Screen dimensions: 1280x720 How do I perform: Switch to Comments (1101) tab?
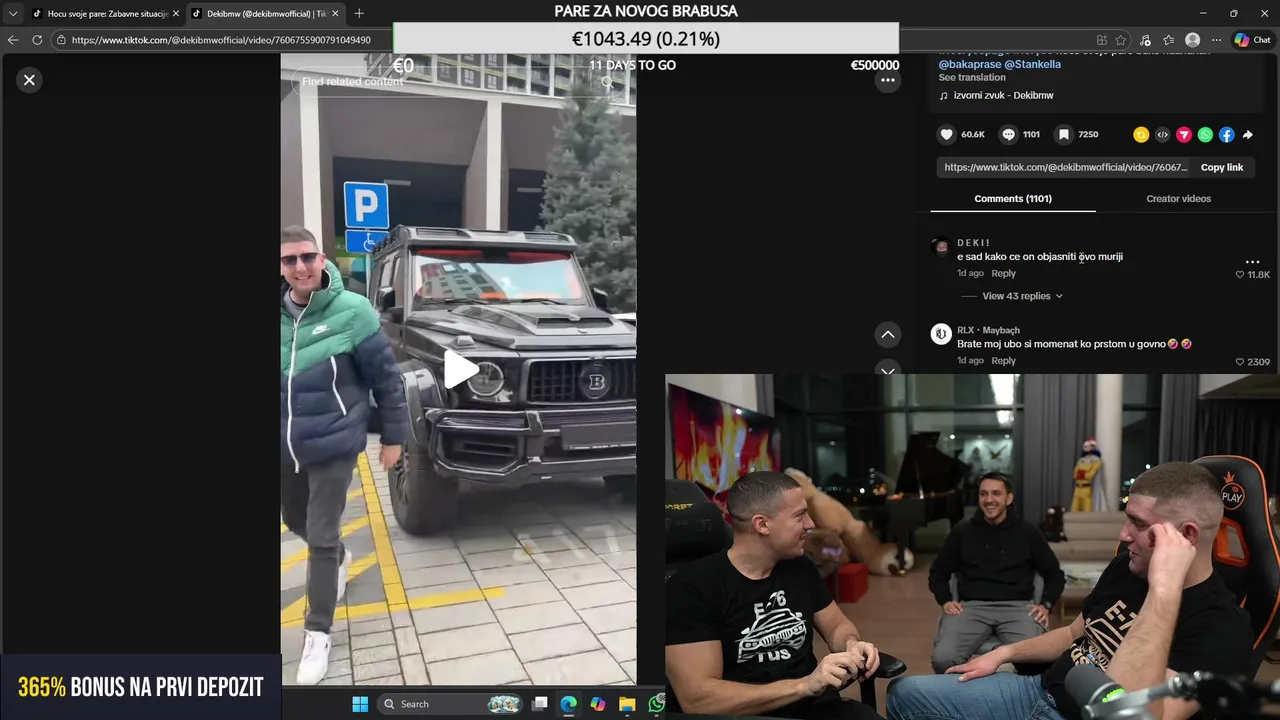coord(1013,198)
